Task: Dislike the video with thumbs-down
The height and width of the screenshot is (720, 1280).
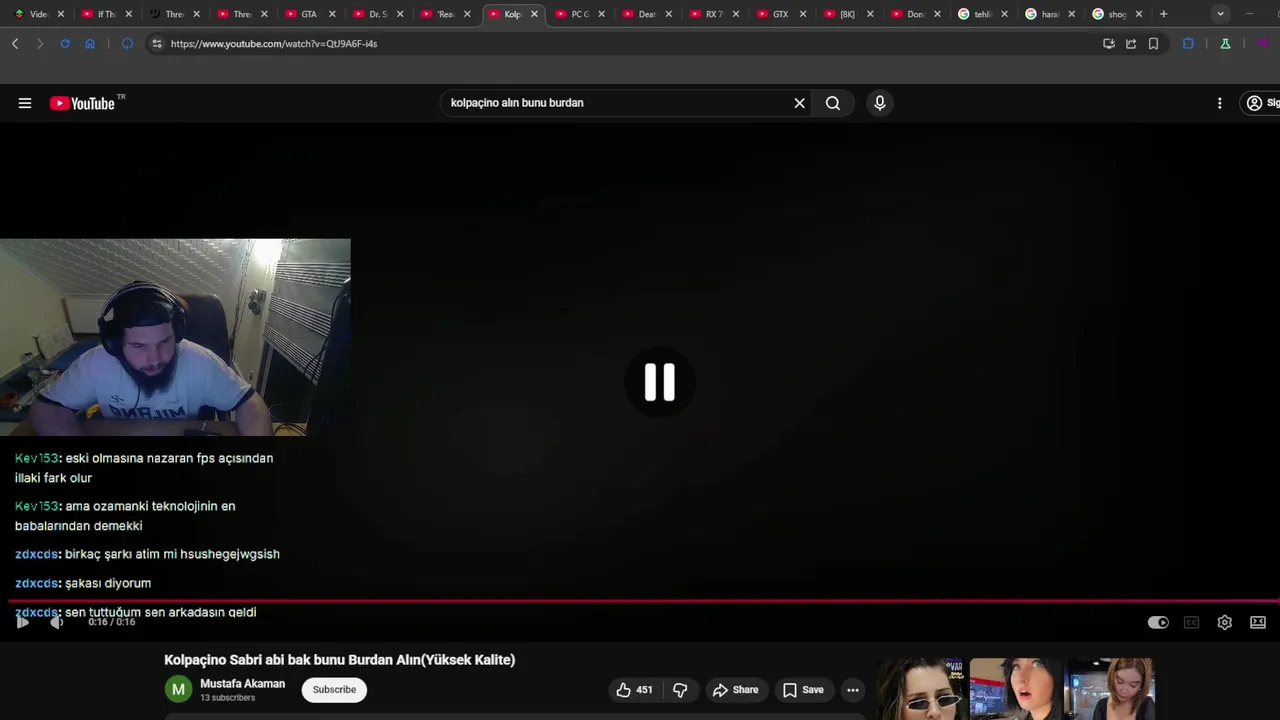Action: [680, 690]
